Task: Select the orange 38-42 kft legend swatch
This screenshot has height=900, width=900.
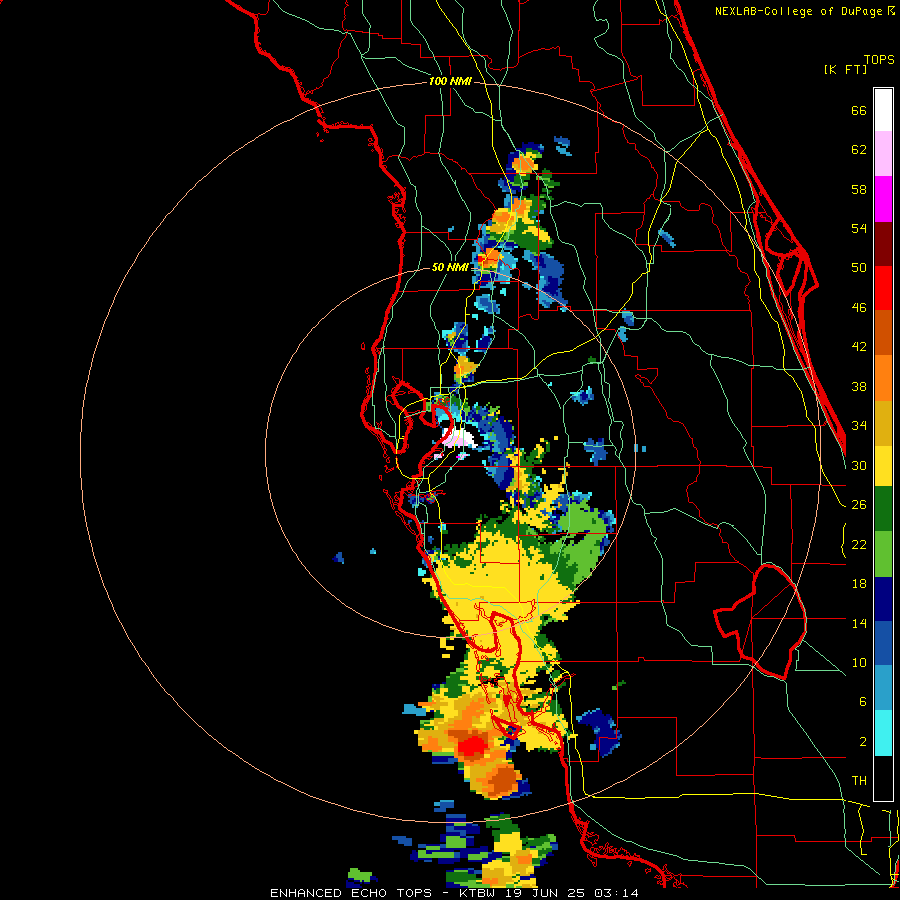Action: click(x=883, y=378)
